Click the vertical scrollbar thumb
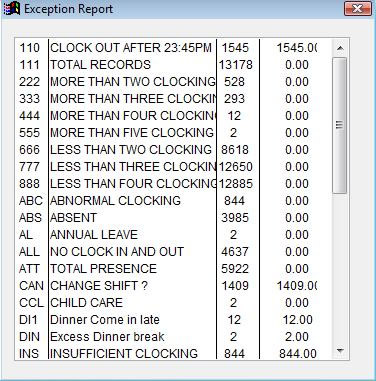The image size is (376, 381). [x=340, y=125]
